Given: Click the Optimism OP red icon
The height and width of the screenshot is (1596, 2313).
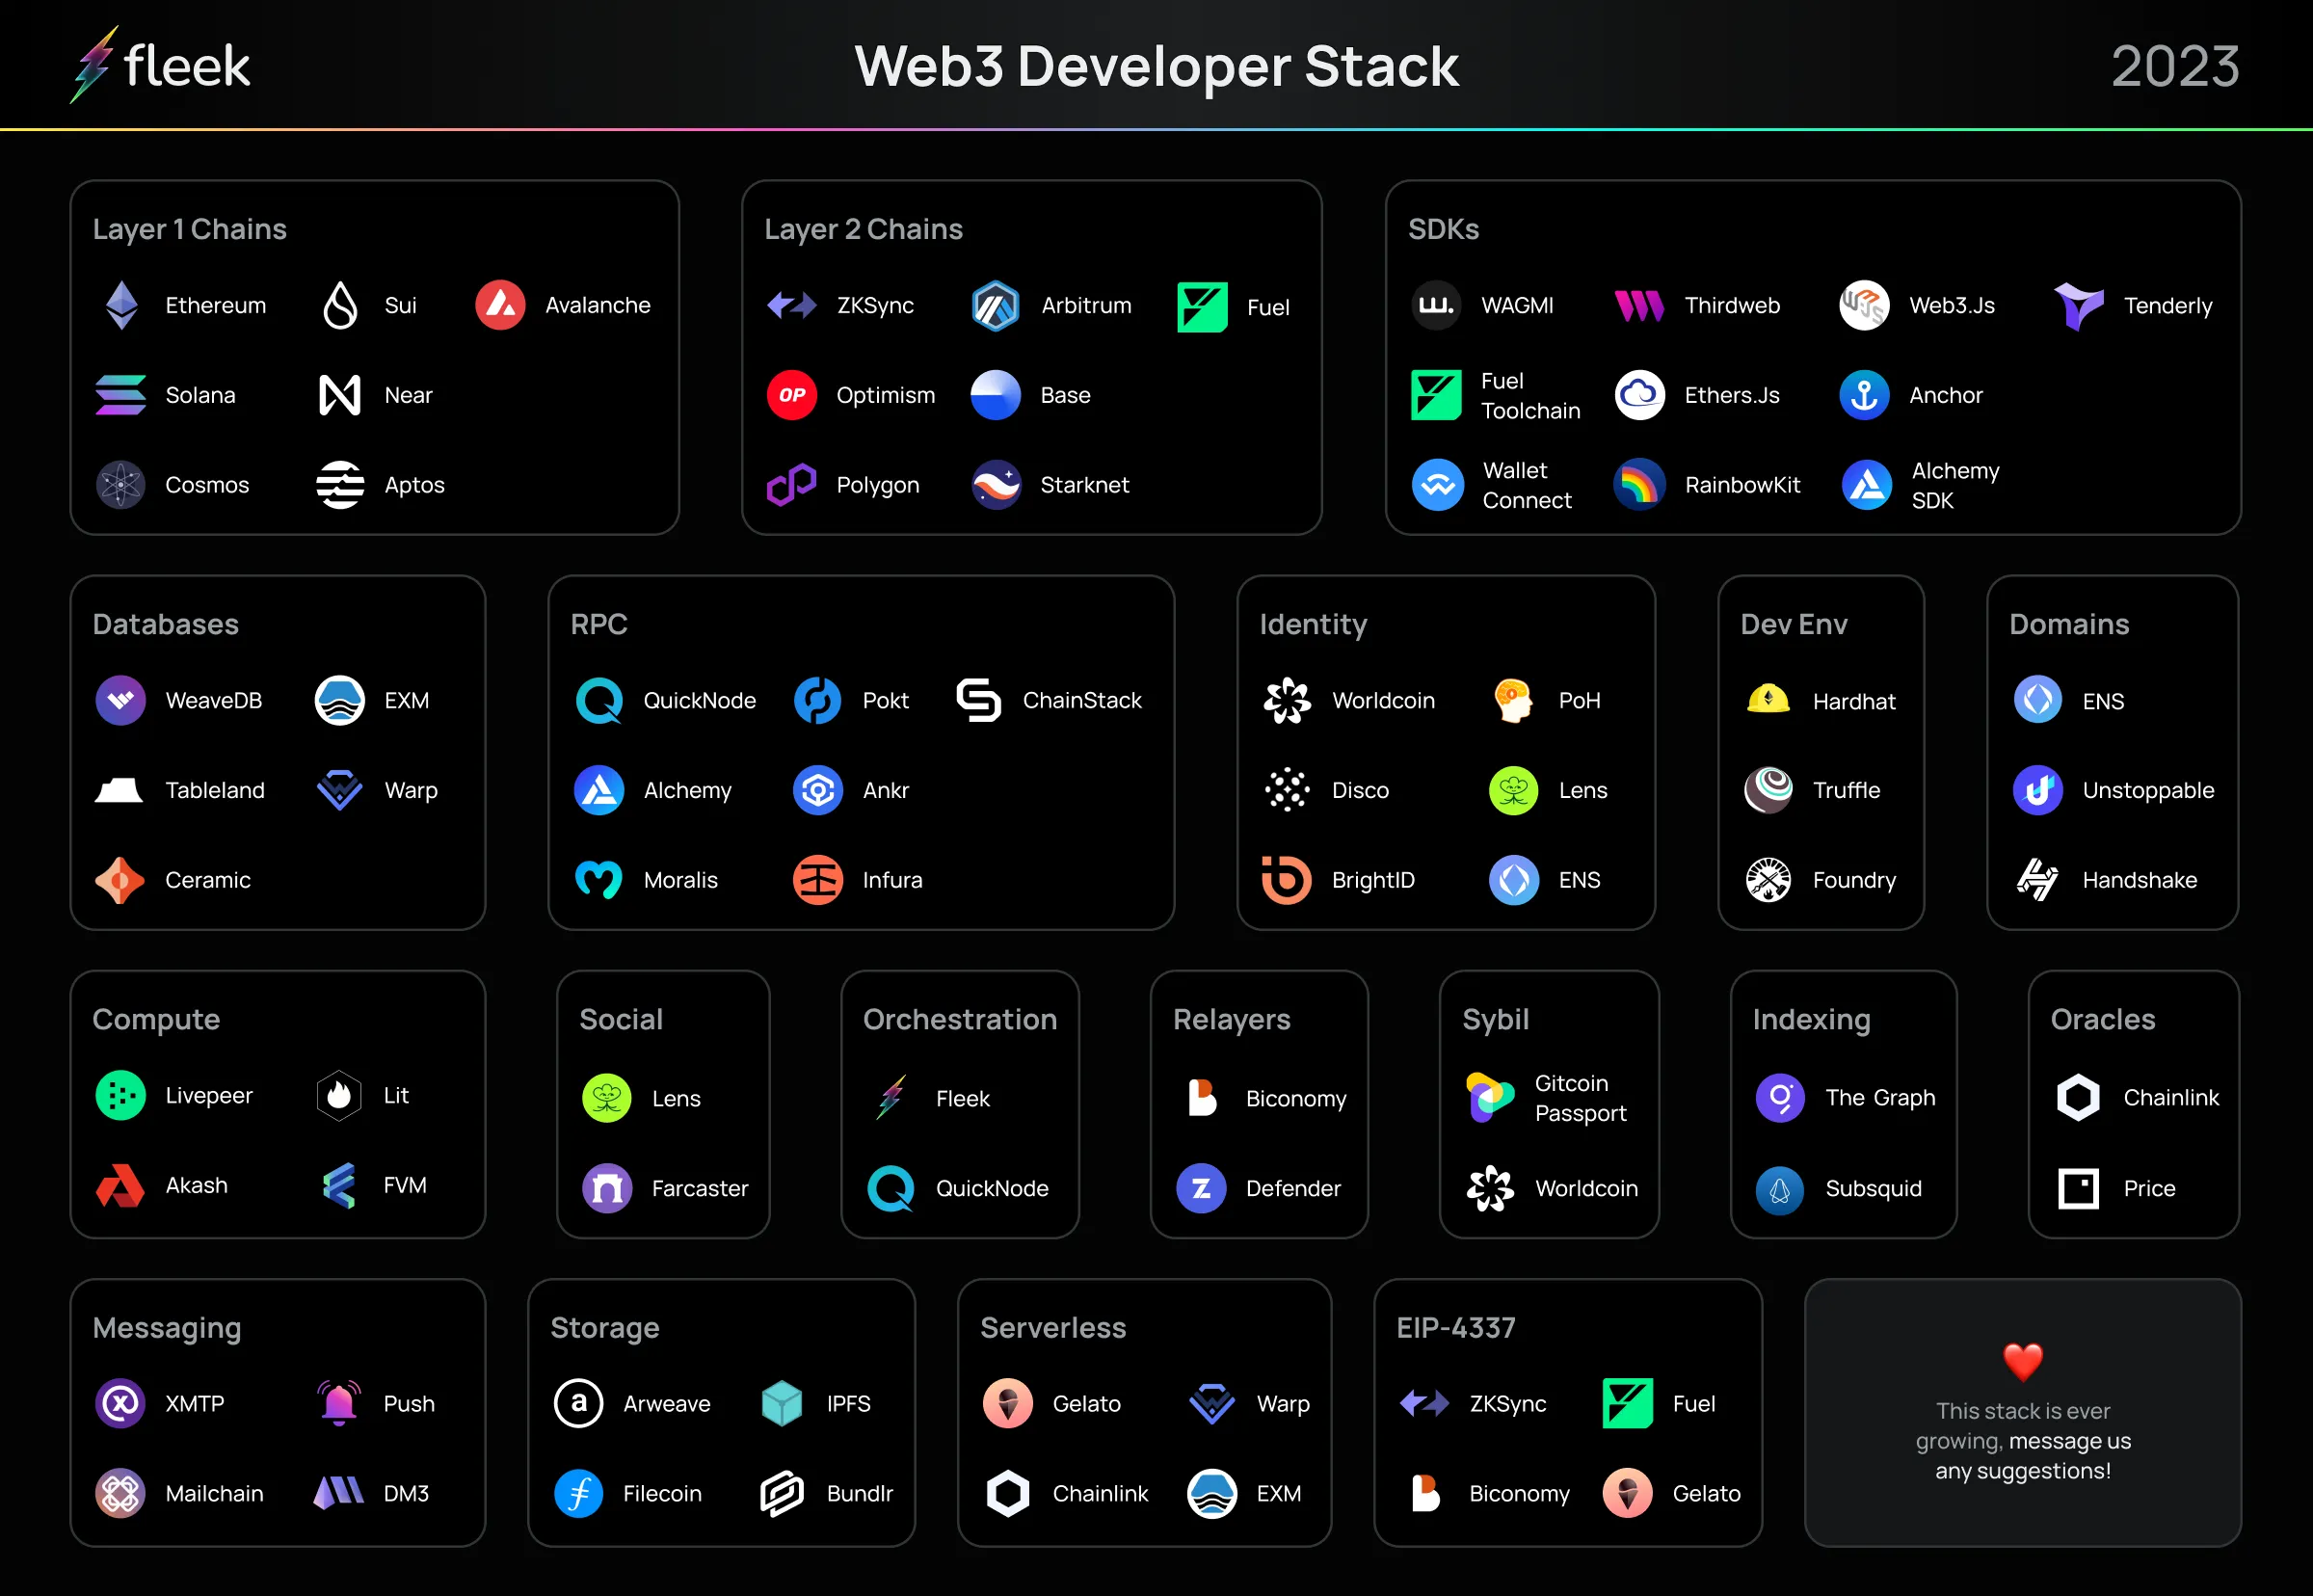Looking at the screenshot, I should [x=792, y=395].
